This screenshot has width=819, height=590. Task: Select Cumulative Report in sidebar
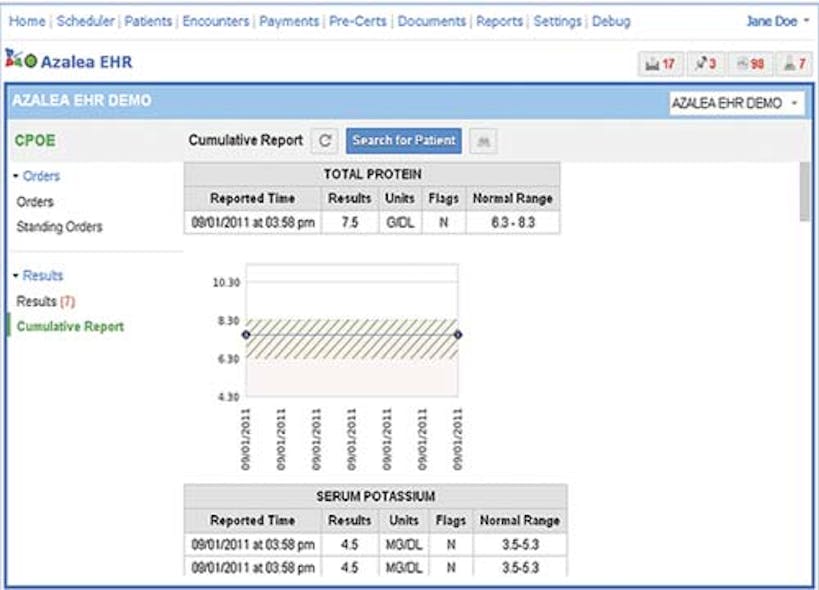[71, 326]
